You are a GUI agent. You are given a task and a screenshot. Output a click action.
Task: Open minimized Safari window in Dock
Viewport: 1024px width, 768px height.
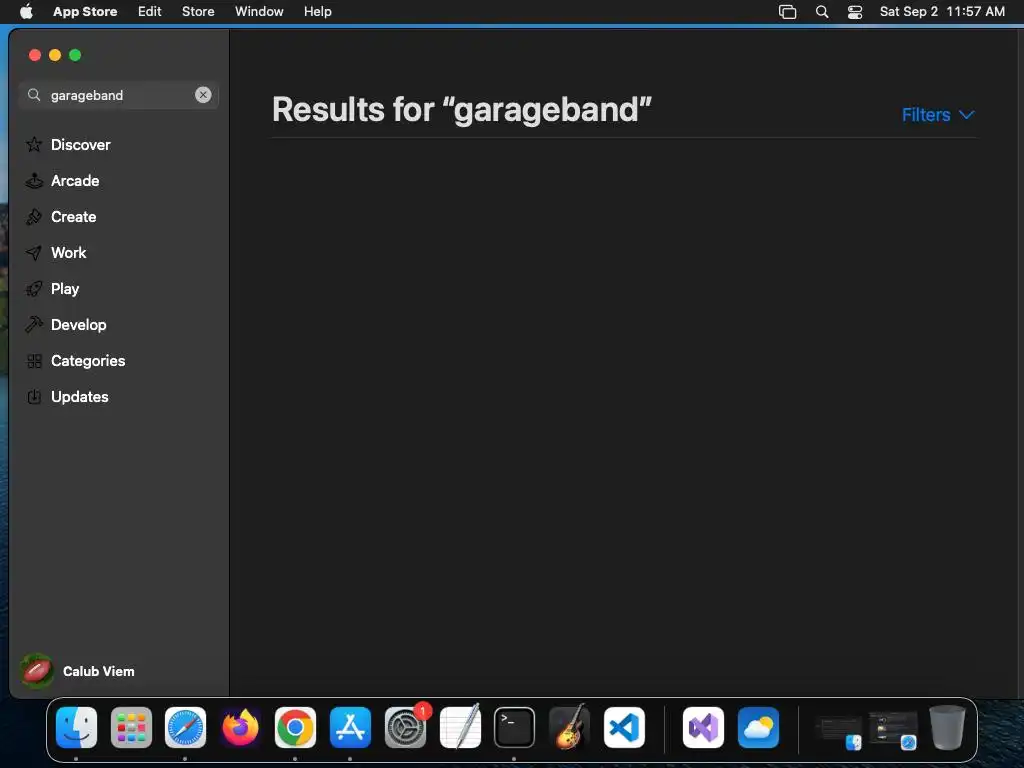tap(893, 730)
